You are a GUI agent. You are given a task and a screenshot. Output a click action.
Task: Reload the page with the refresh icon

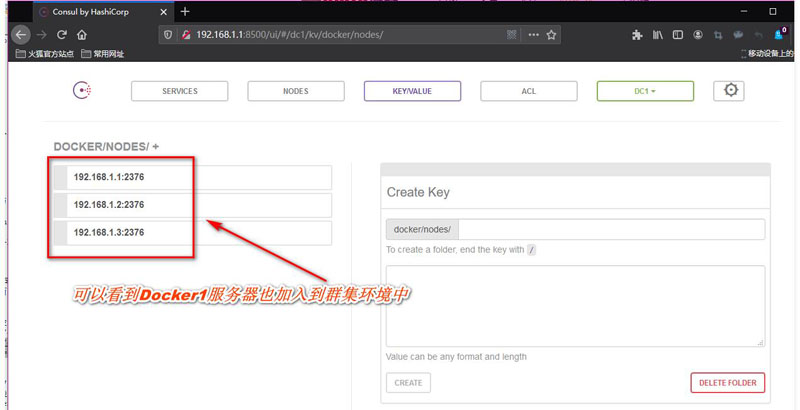pyautogui.click(x=62, y=35)
